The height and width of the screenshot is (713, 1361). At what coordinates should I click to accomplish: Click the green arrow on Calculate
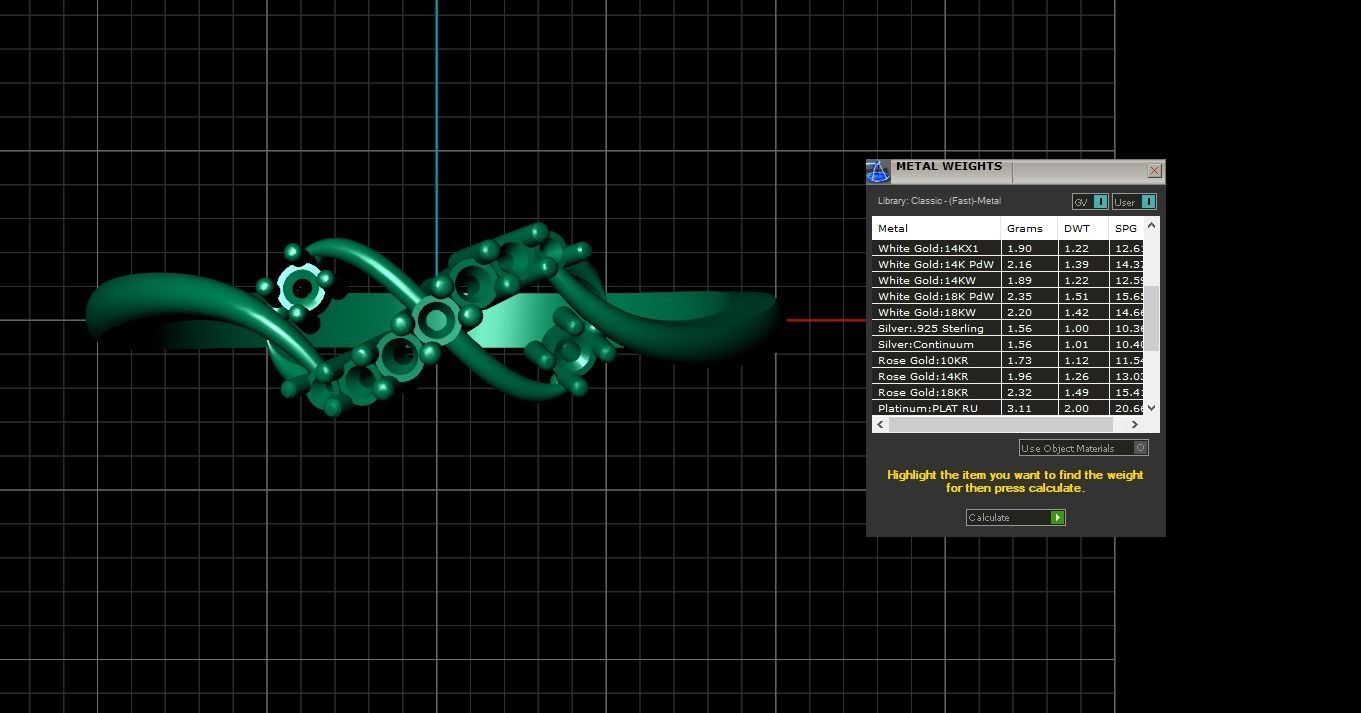click(1057, 517)
